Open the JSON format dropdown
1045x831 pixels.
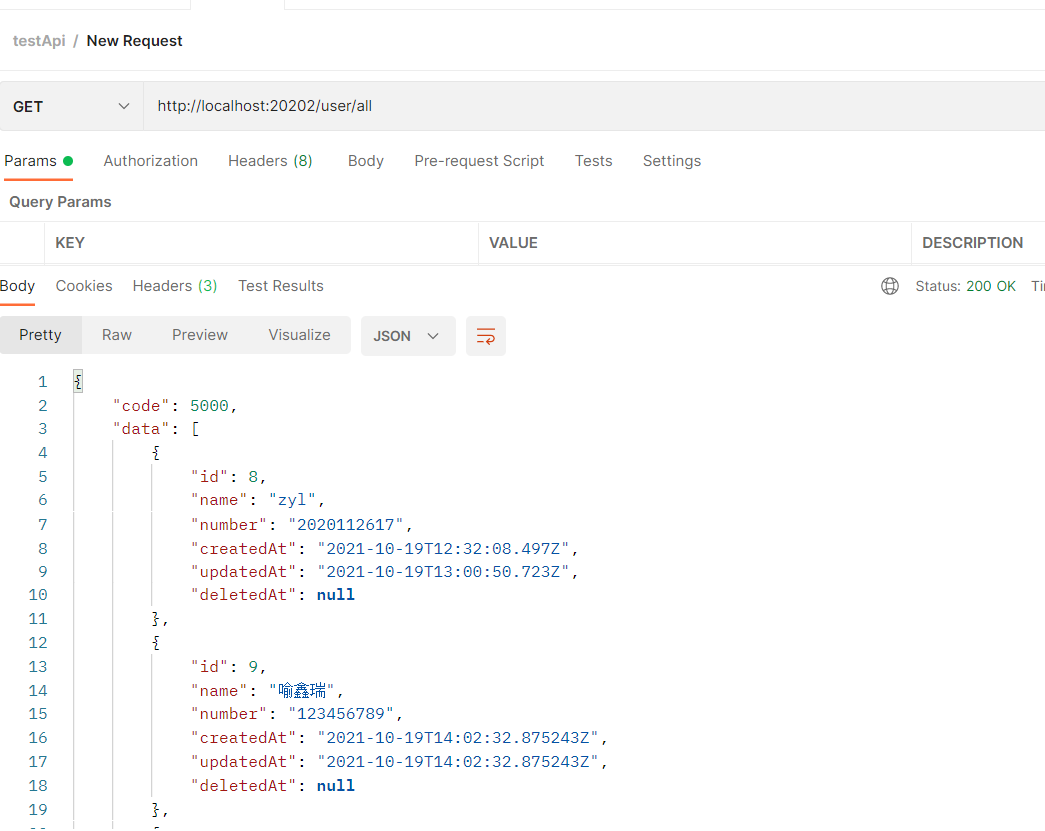pos(407,336)
